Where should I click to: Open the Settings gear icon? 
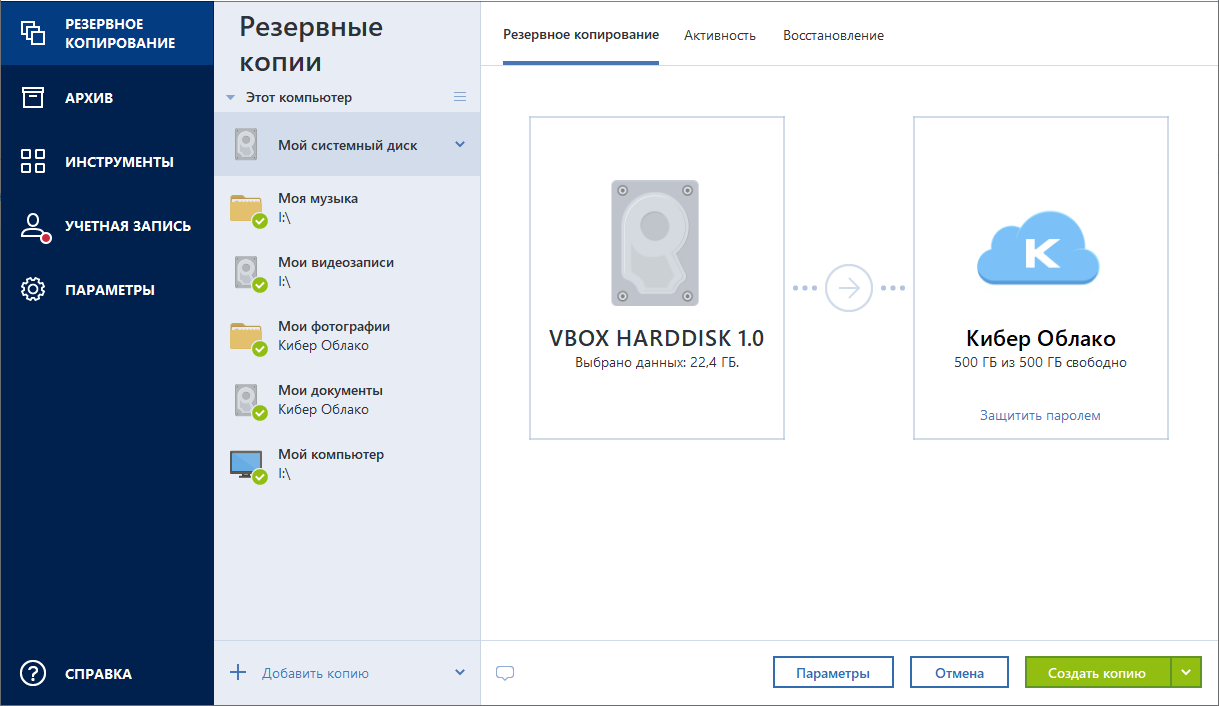coord(33,290)
